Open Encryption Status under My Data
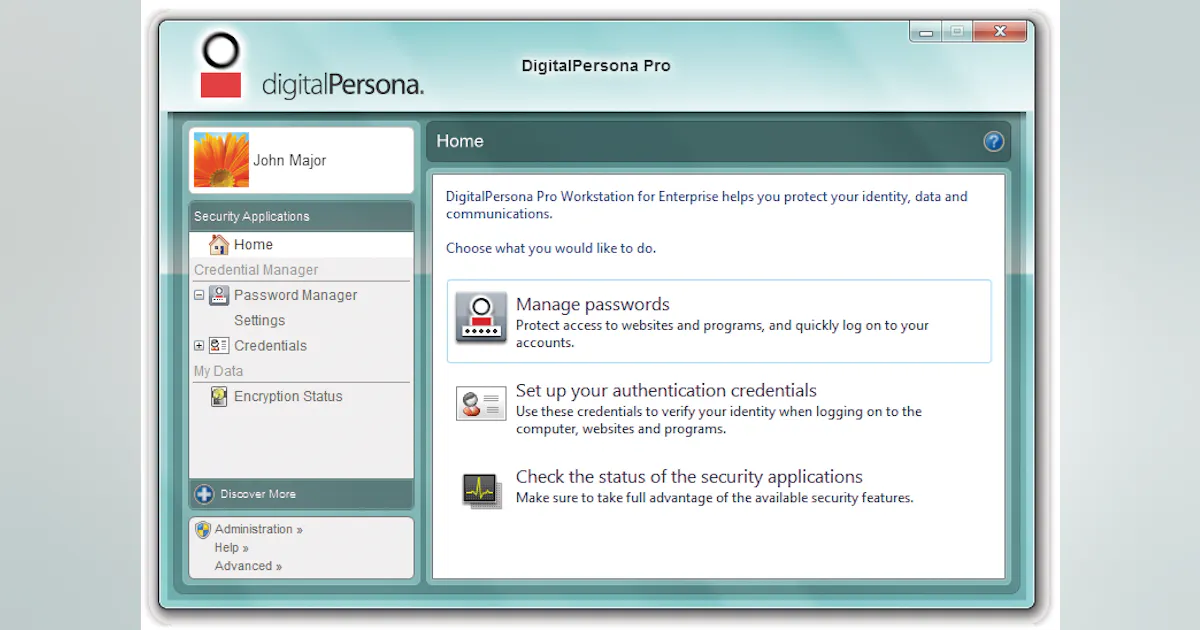Viewport: 1200px width, 630px height. 288,396
